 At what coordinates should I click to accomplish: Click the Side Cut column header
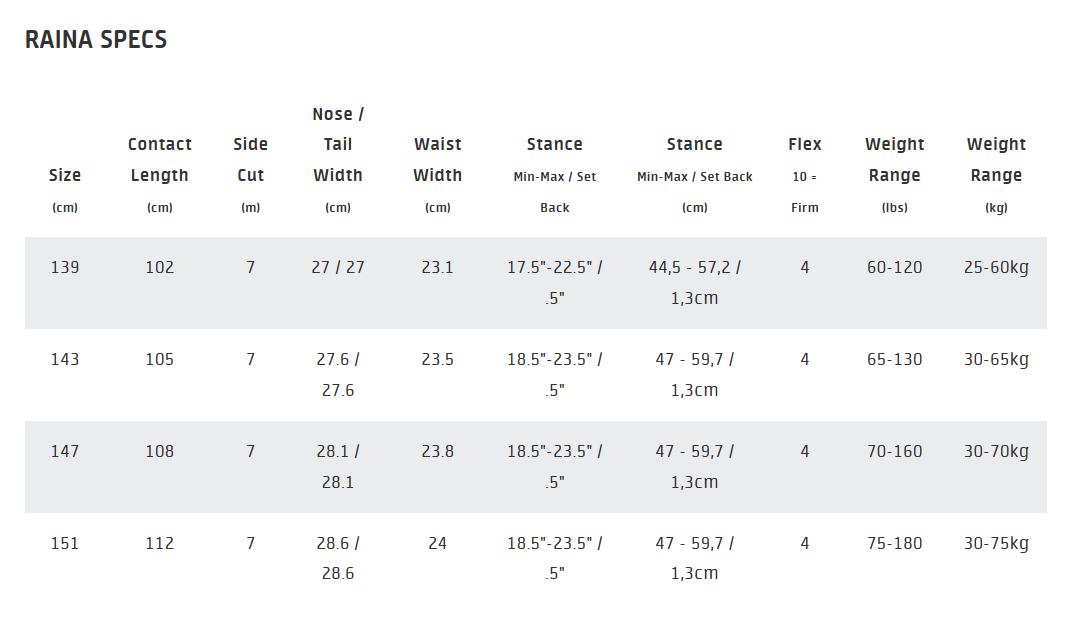pos(250,160)
